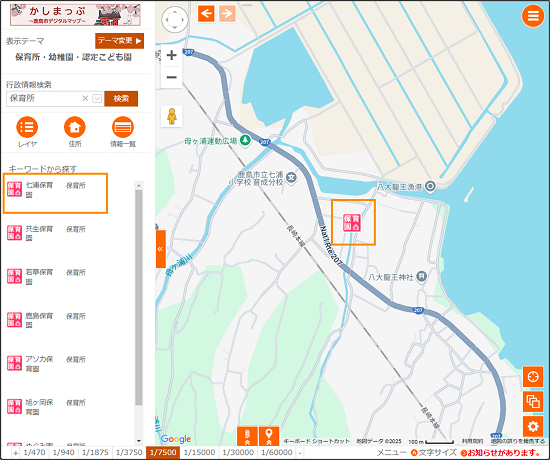Go forward with the right arrow button
The height and width of the screenshot is (460, 550).
click(x=227, y=14)
